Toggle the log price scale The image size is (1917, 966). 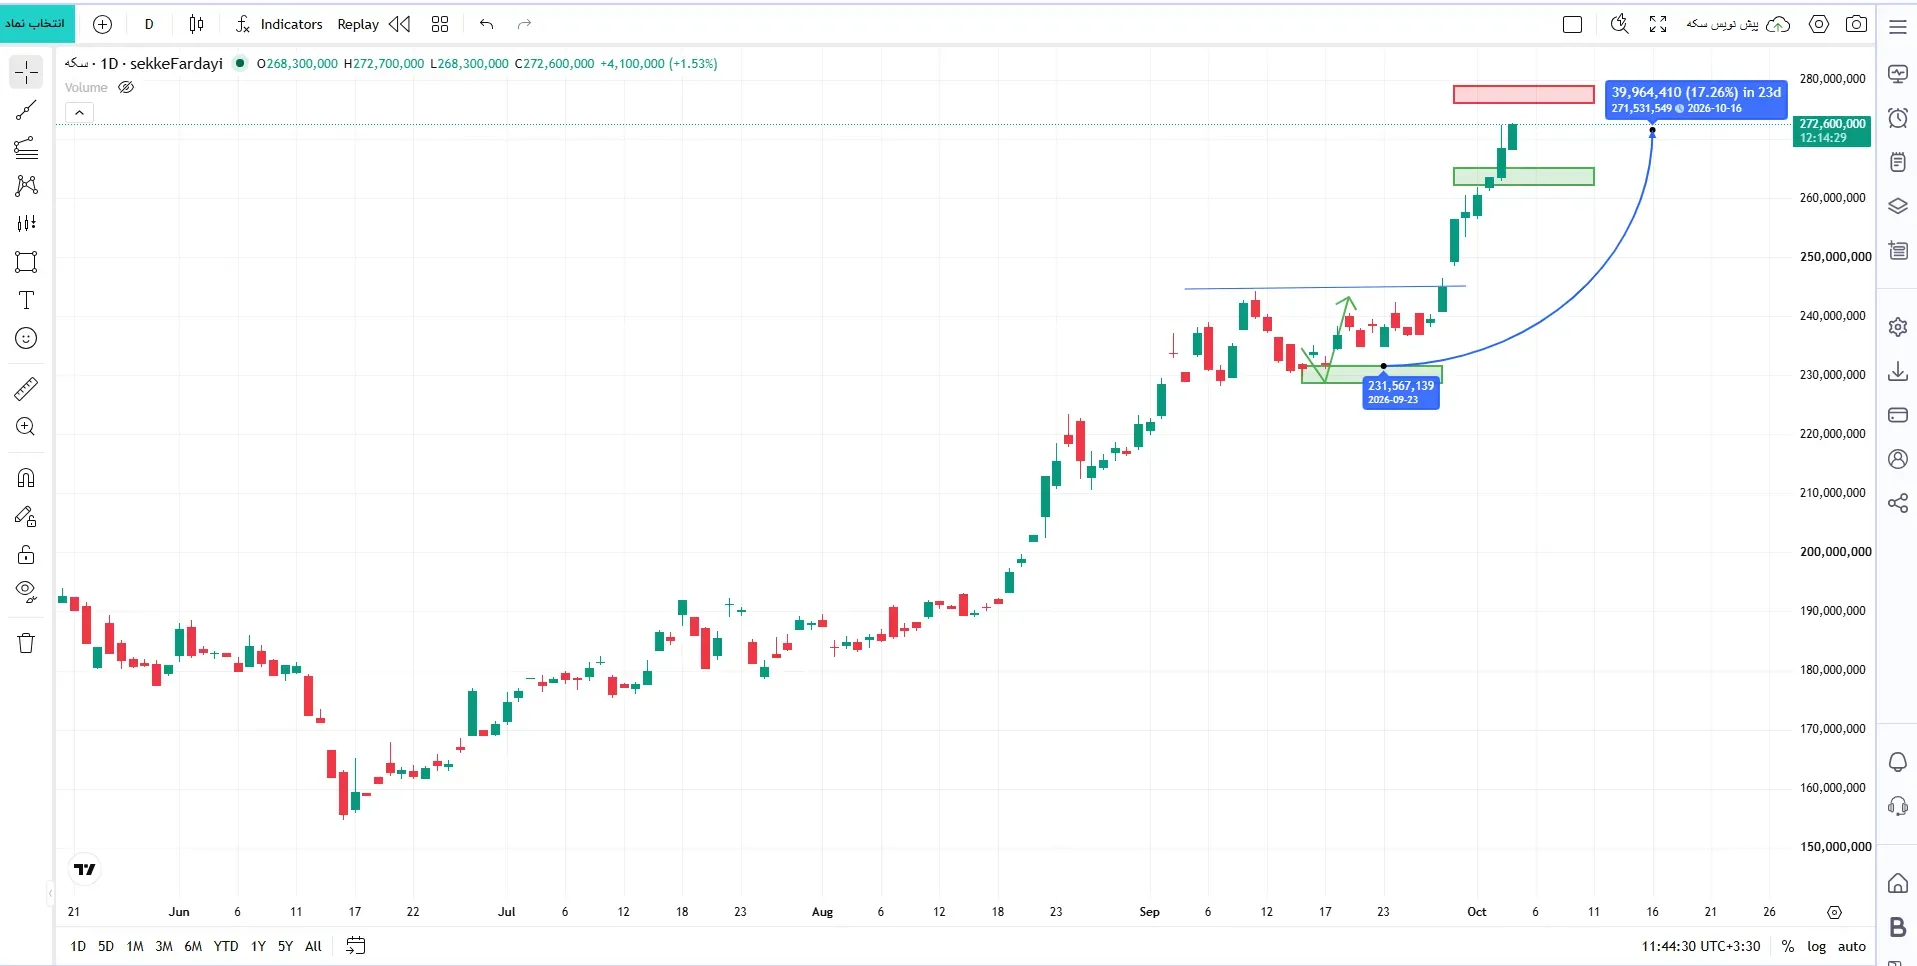pos(1816,946)
